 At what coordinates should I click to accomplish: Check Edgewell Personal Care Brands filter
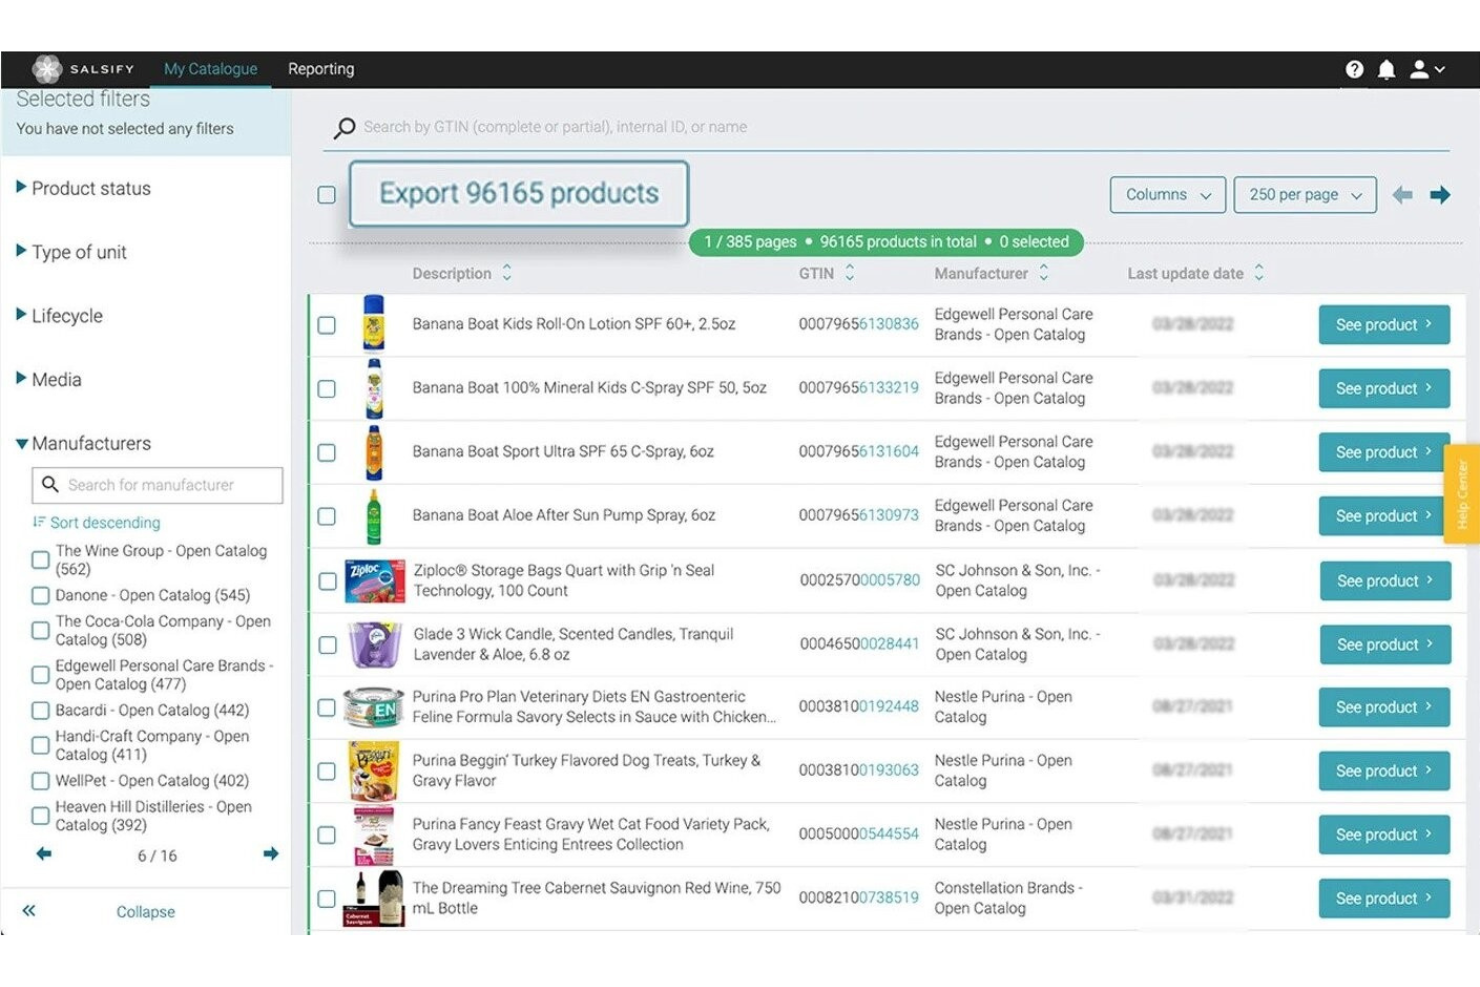(x=40, y=675)
